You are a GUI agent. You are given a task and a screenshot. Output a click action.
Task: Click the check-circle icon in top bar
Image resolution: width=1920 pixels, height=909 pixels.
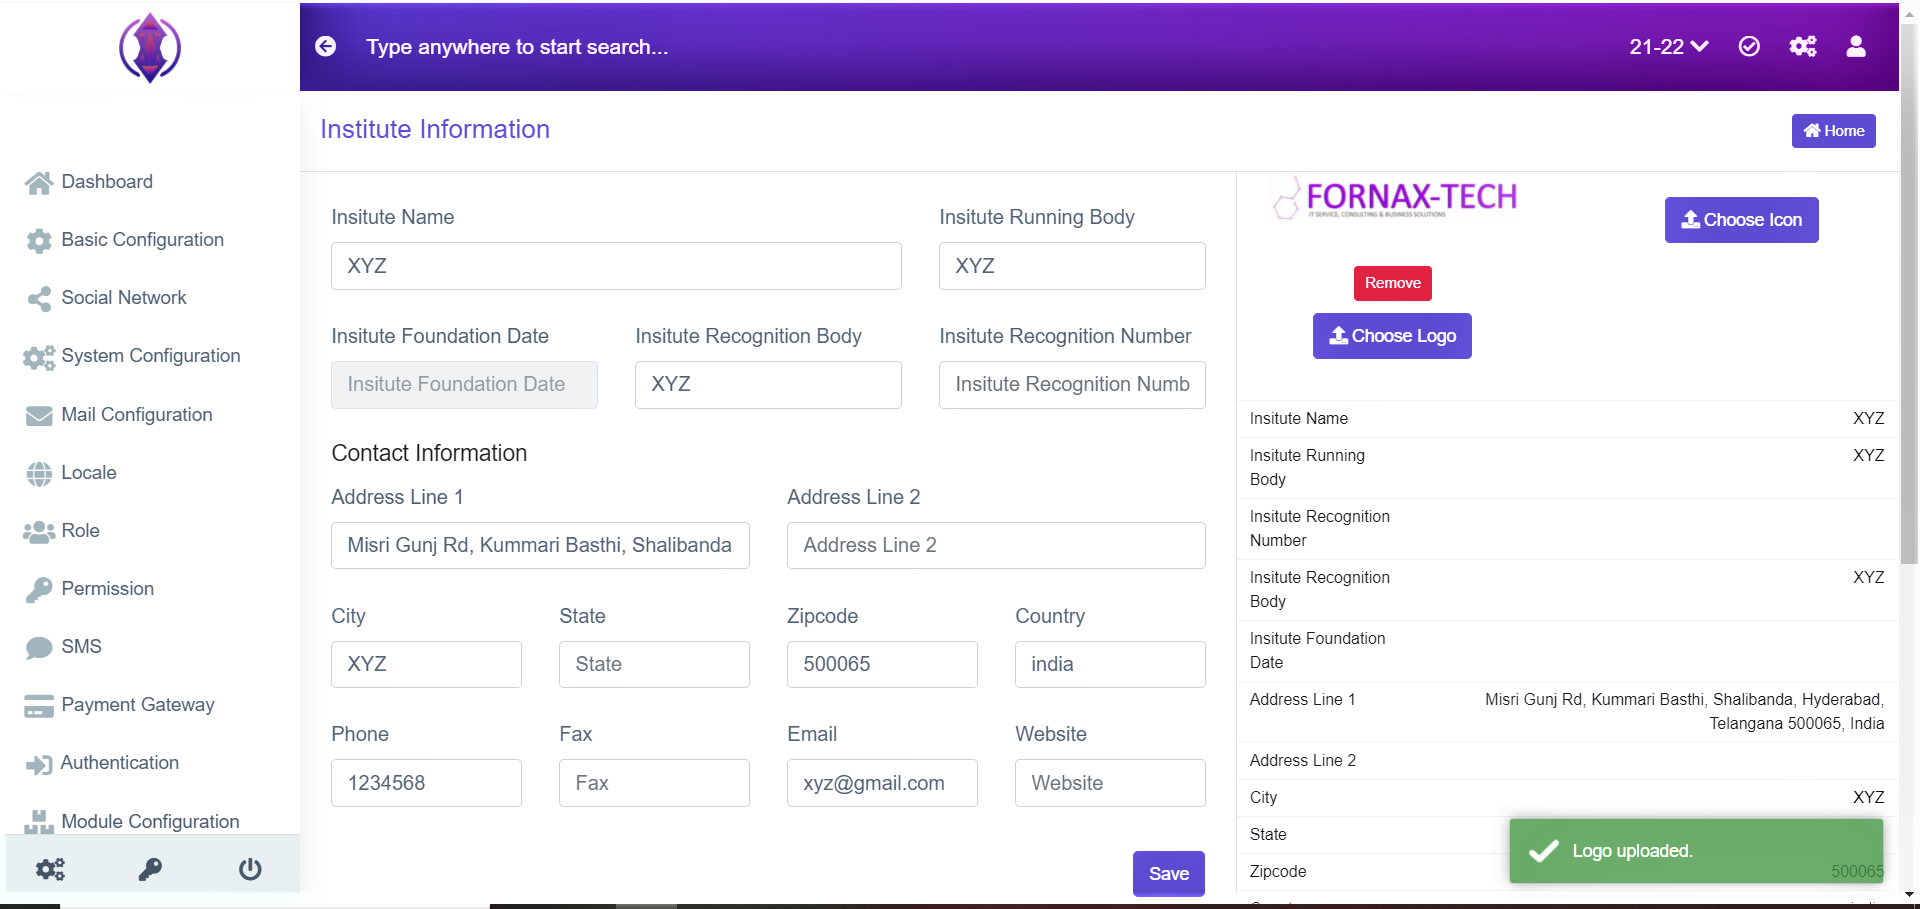(1749, 46)
